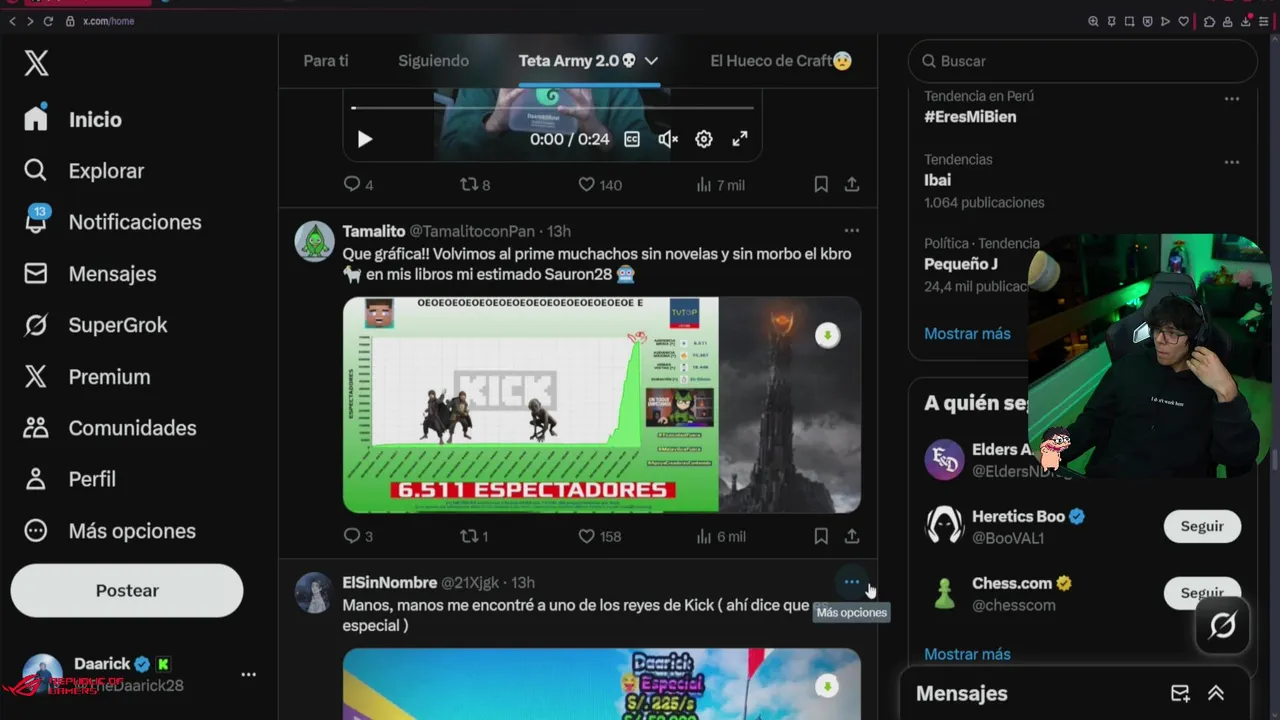Enter video fullscreen mode

point(740,139)
